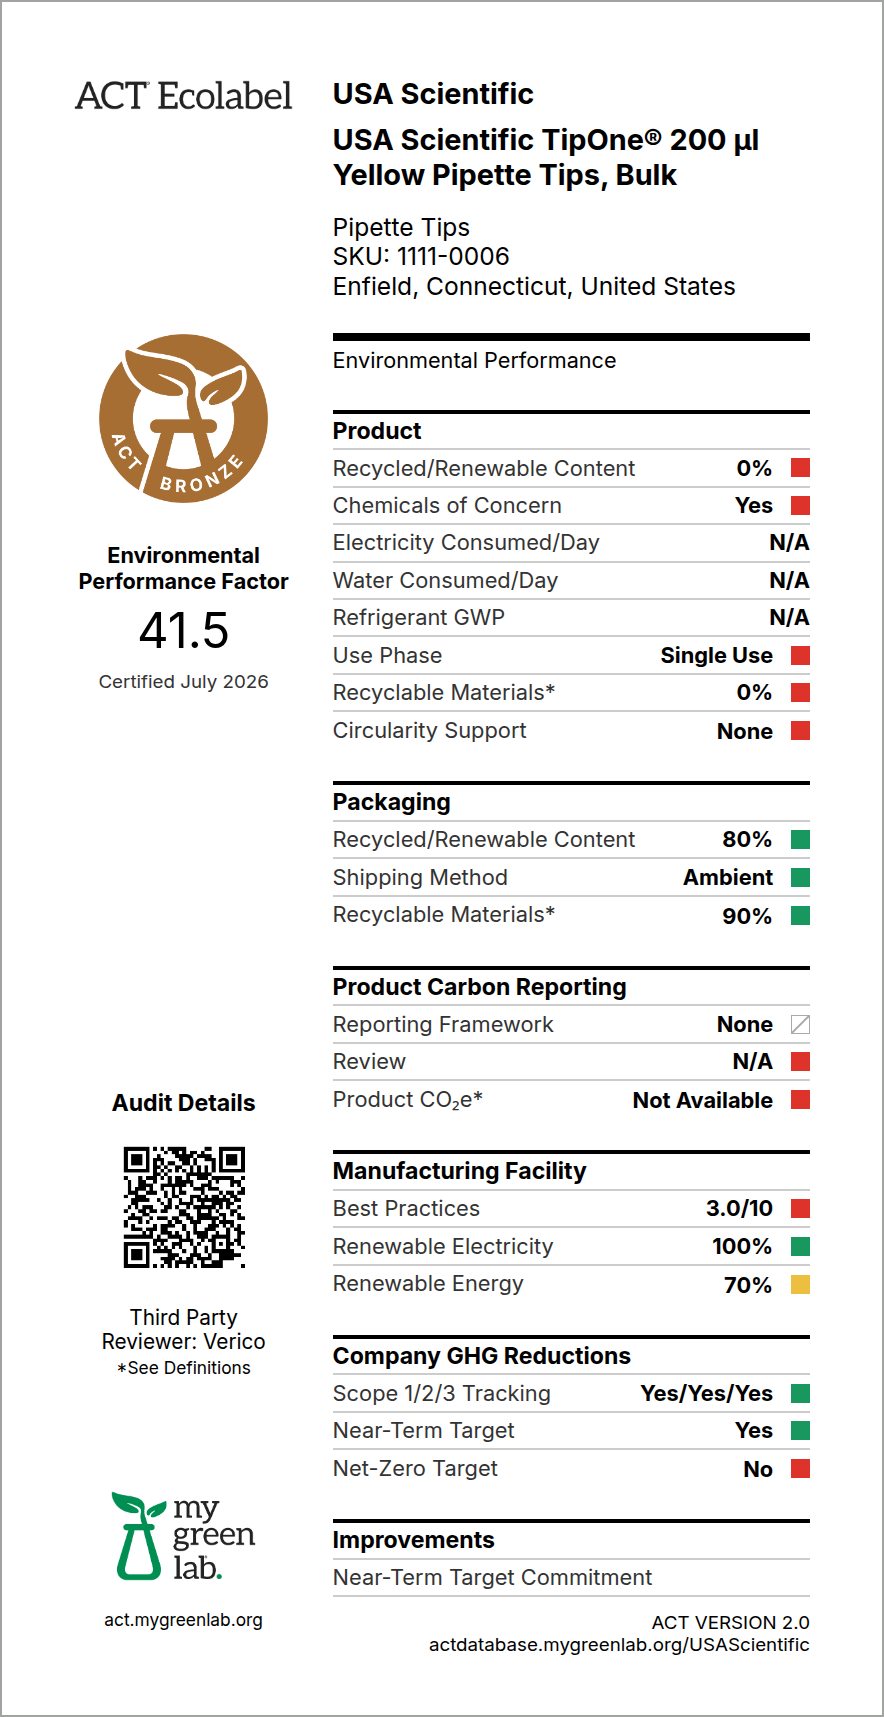Click the See Definitions note

184,1368
